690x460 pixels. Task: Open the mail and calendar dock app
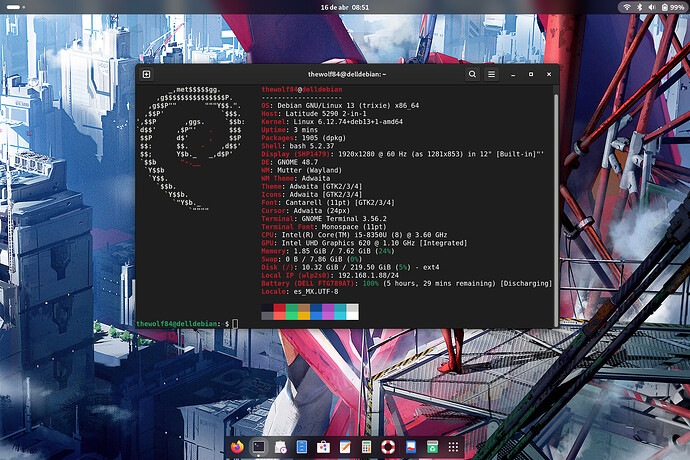280,447
